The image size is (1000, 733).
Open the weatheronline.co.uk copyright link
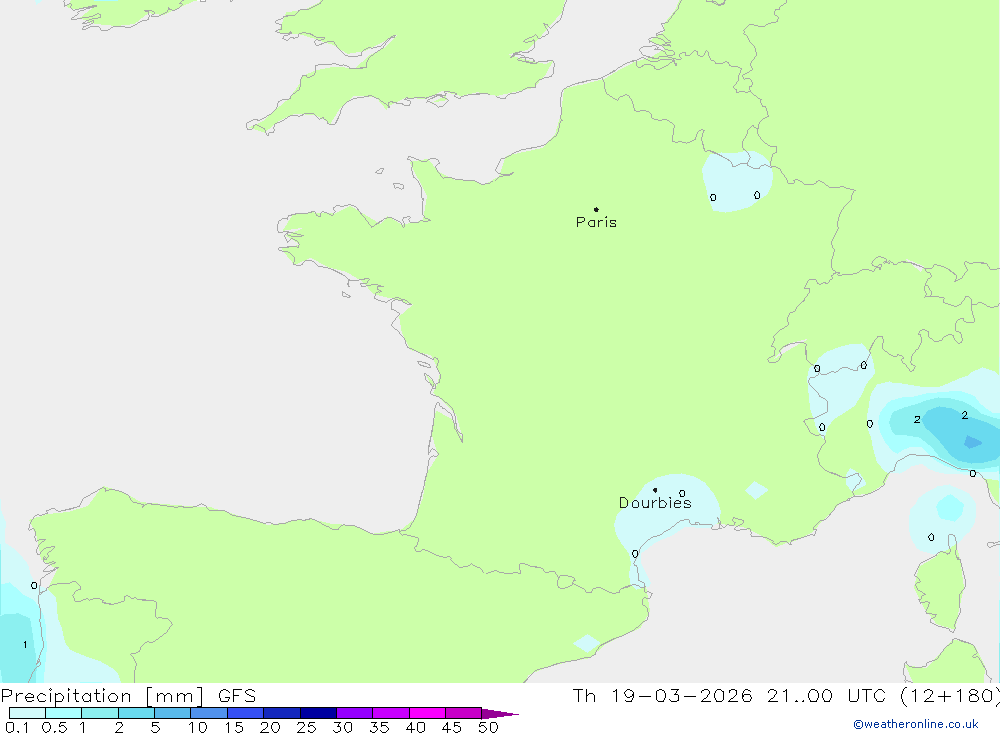coord(916,724)
